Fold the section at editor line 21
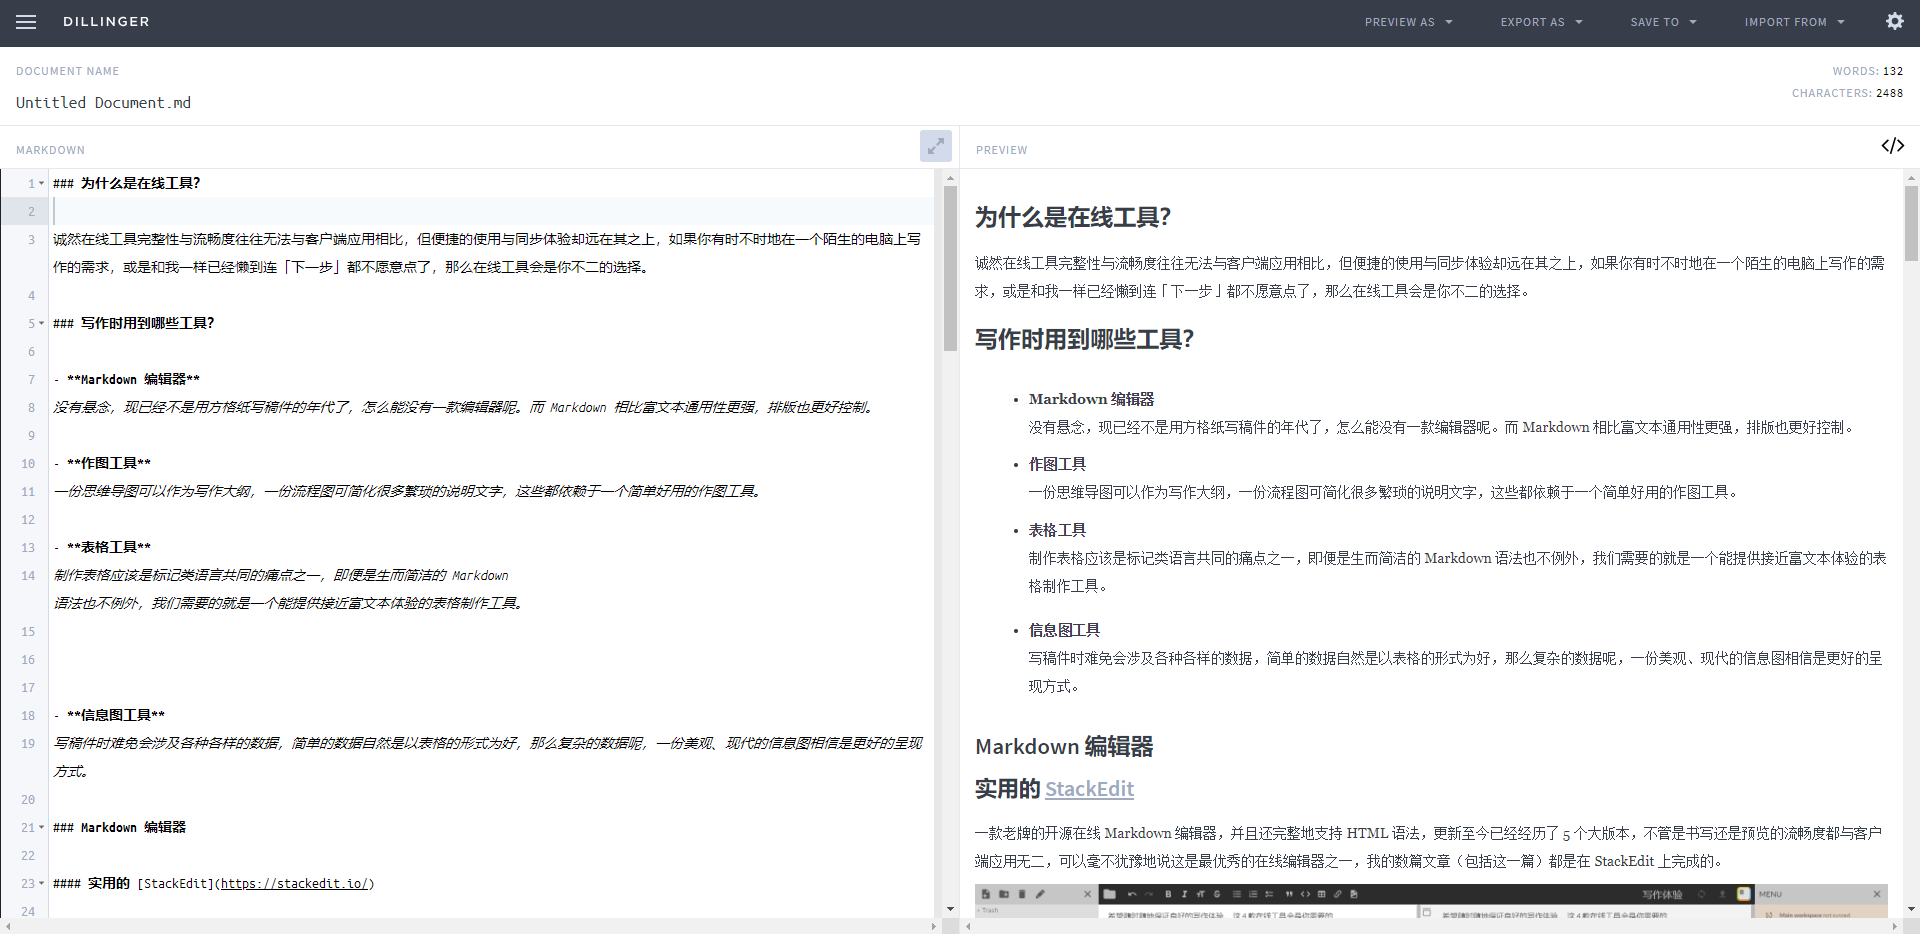 point(41,828)
